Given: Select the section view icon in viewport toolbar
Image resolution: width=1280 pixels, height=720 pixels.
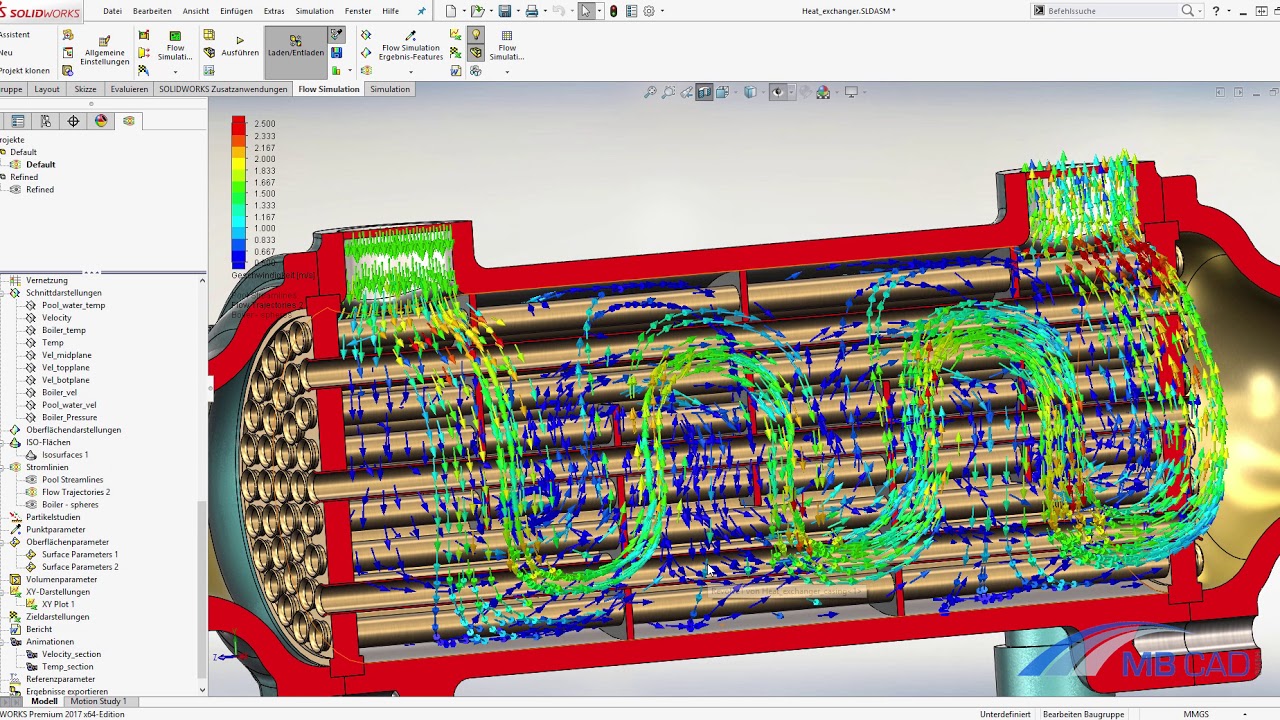Looking at the screenshot, I should (704, 92).
